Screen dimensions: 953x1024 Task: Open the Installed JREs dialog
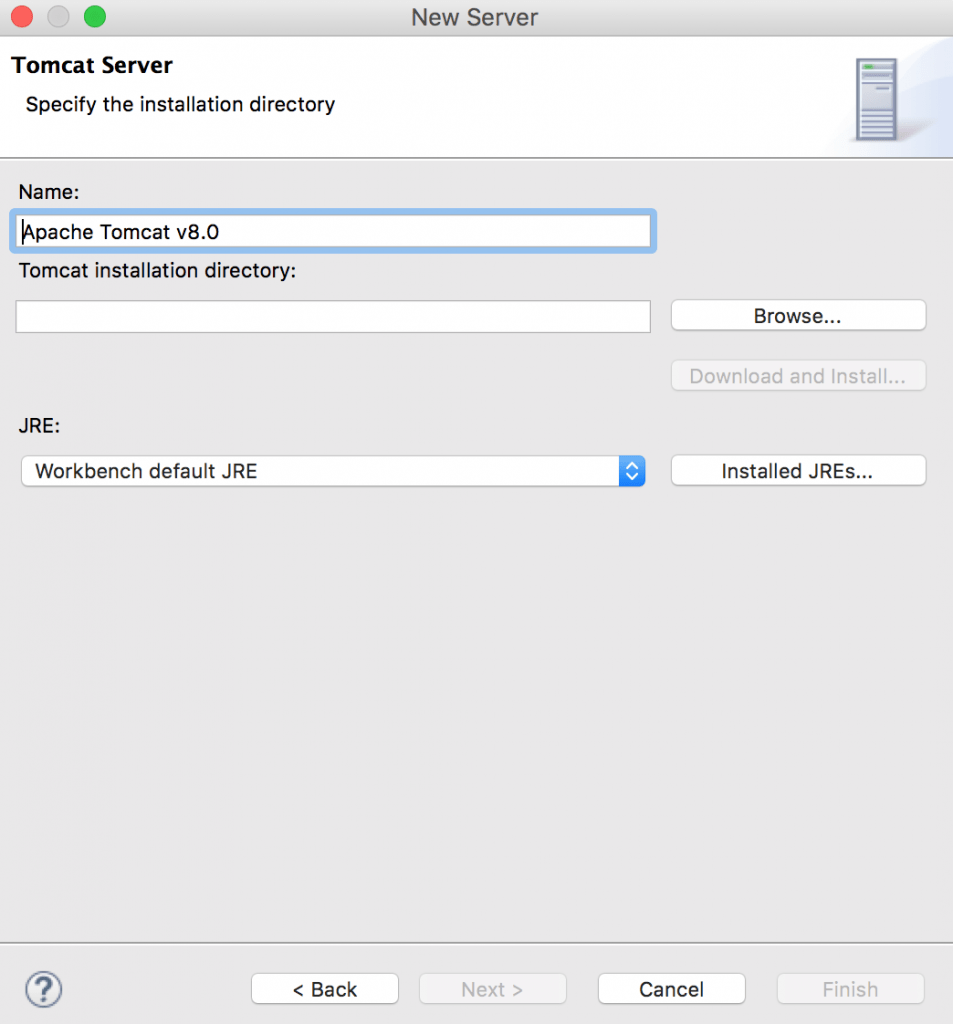tap(797, 470)
